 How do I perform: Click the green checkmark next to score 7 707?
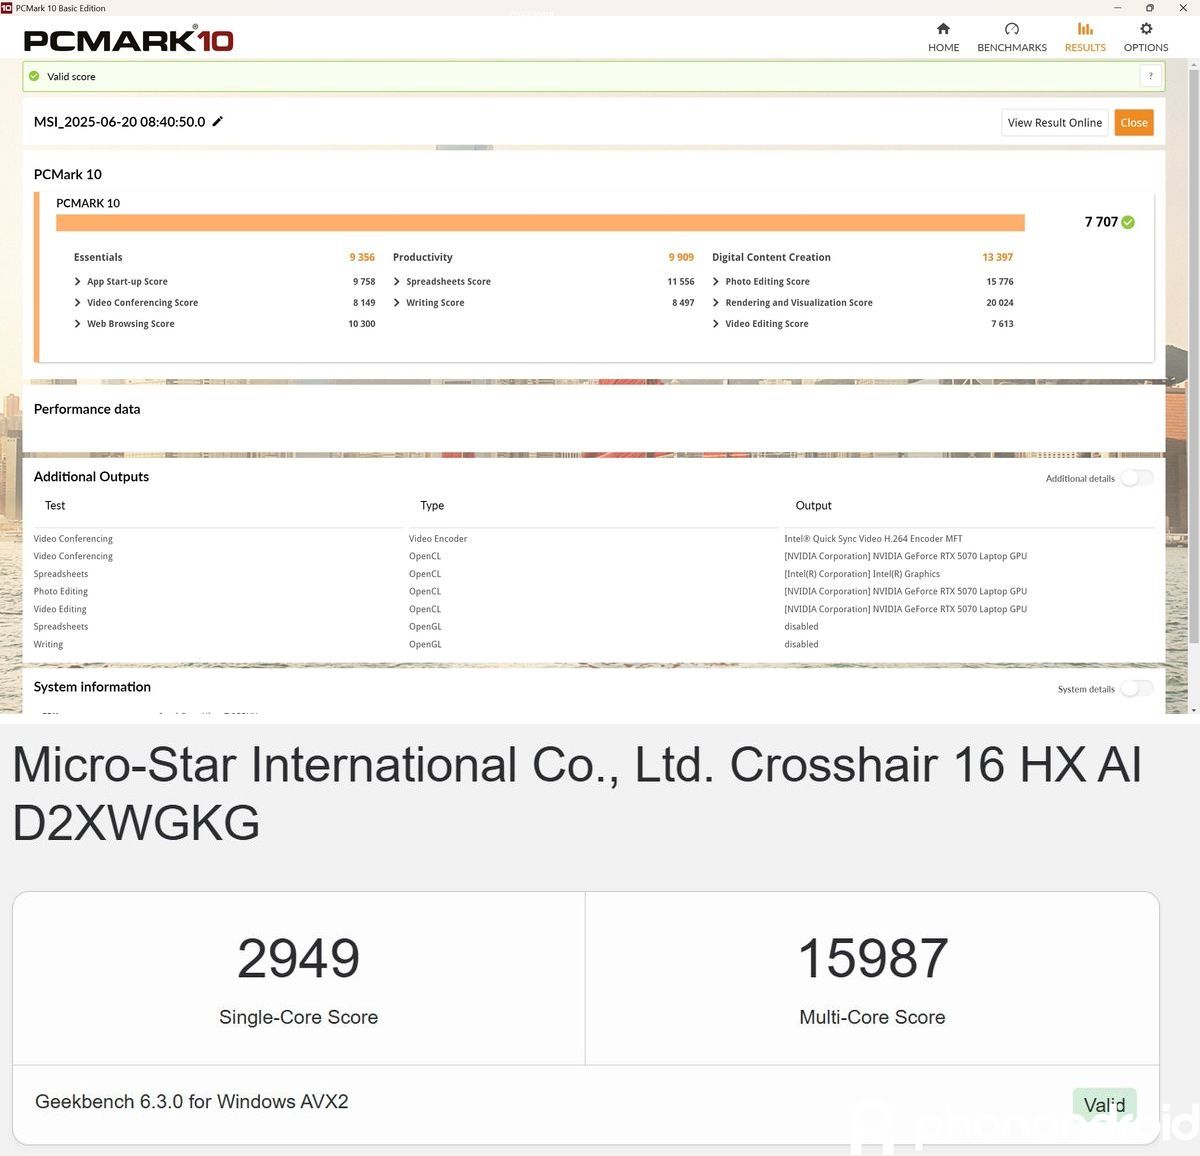pos(1128,222)
